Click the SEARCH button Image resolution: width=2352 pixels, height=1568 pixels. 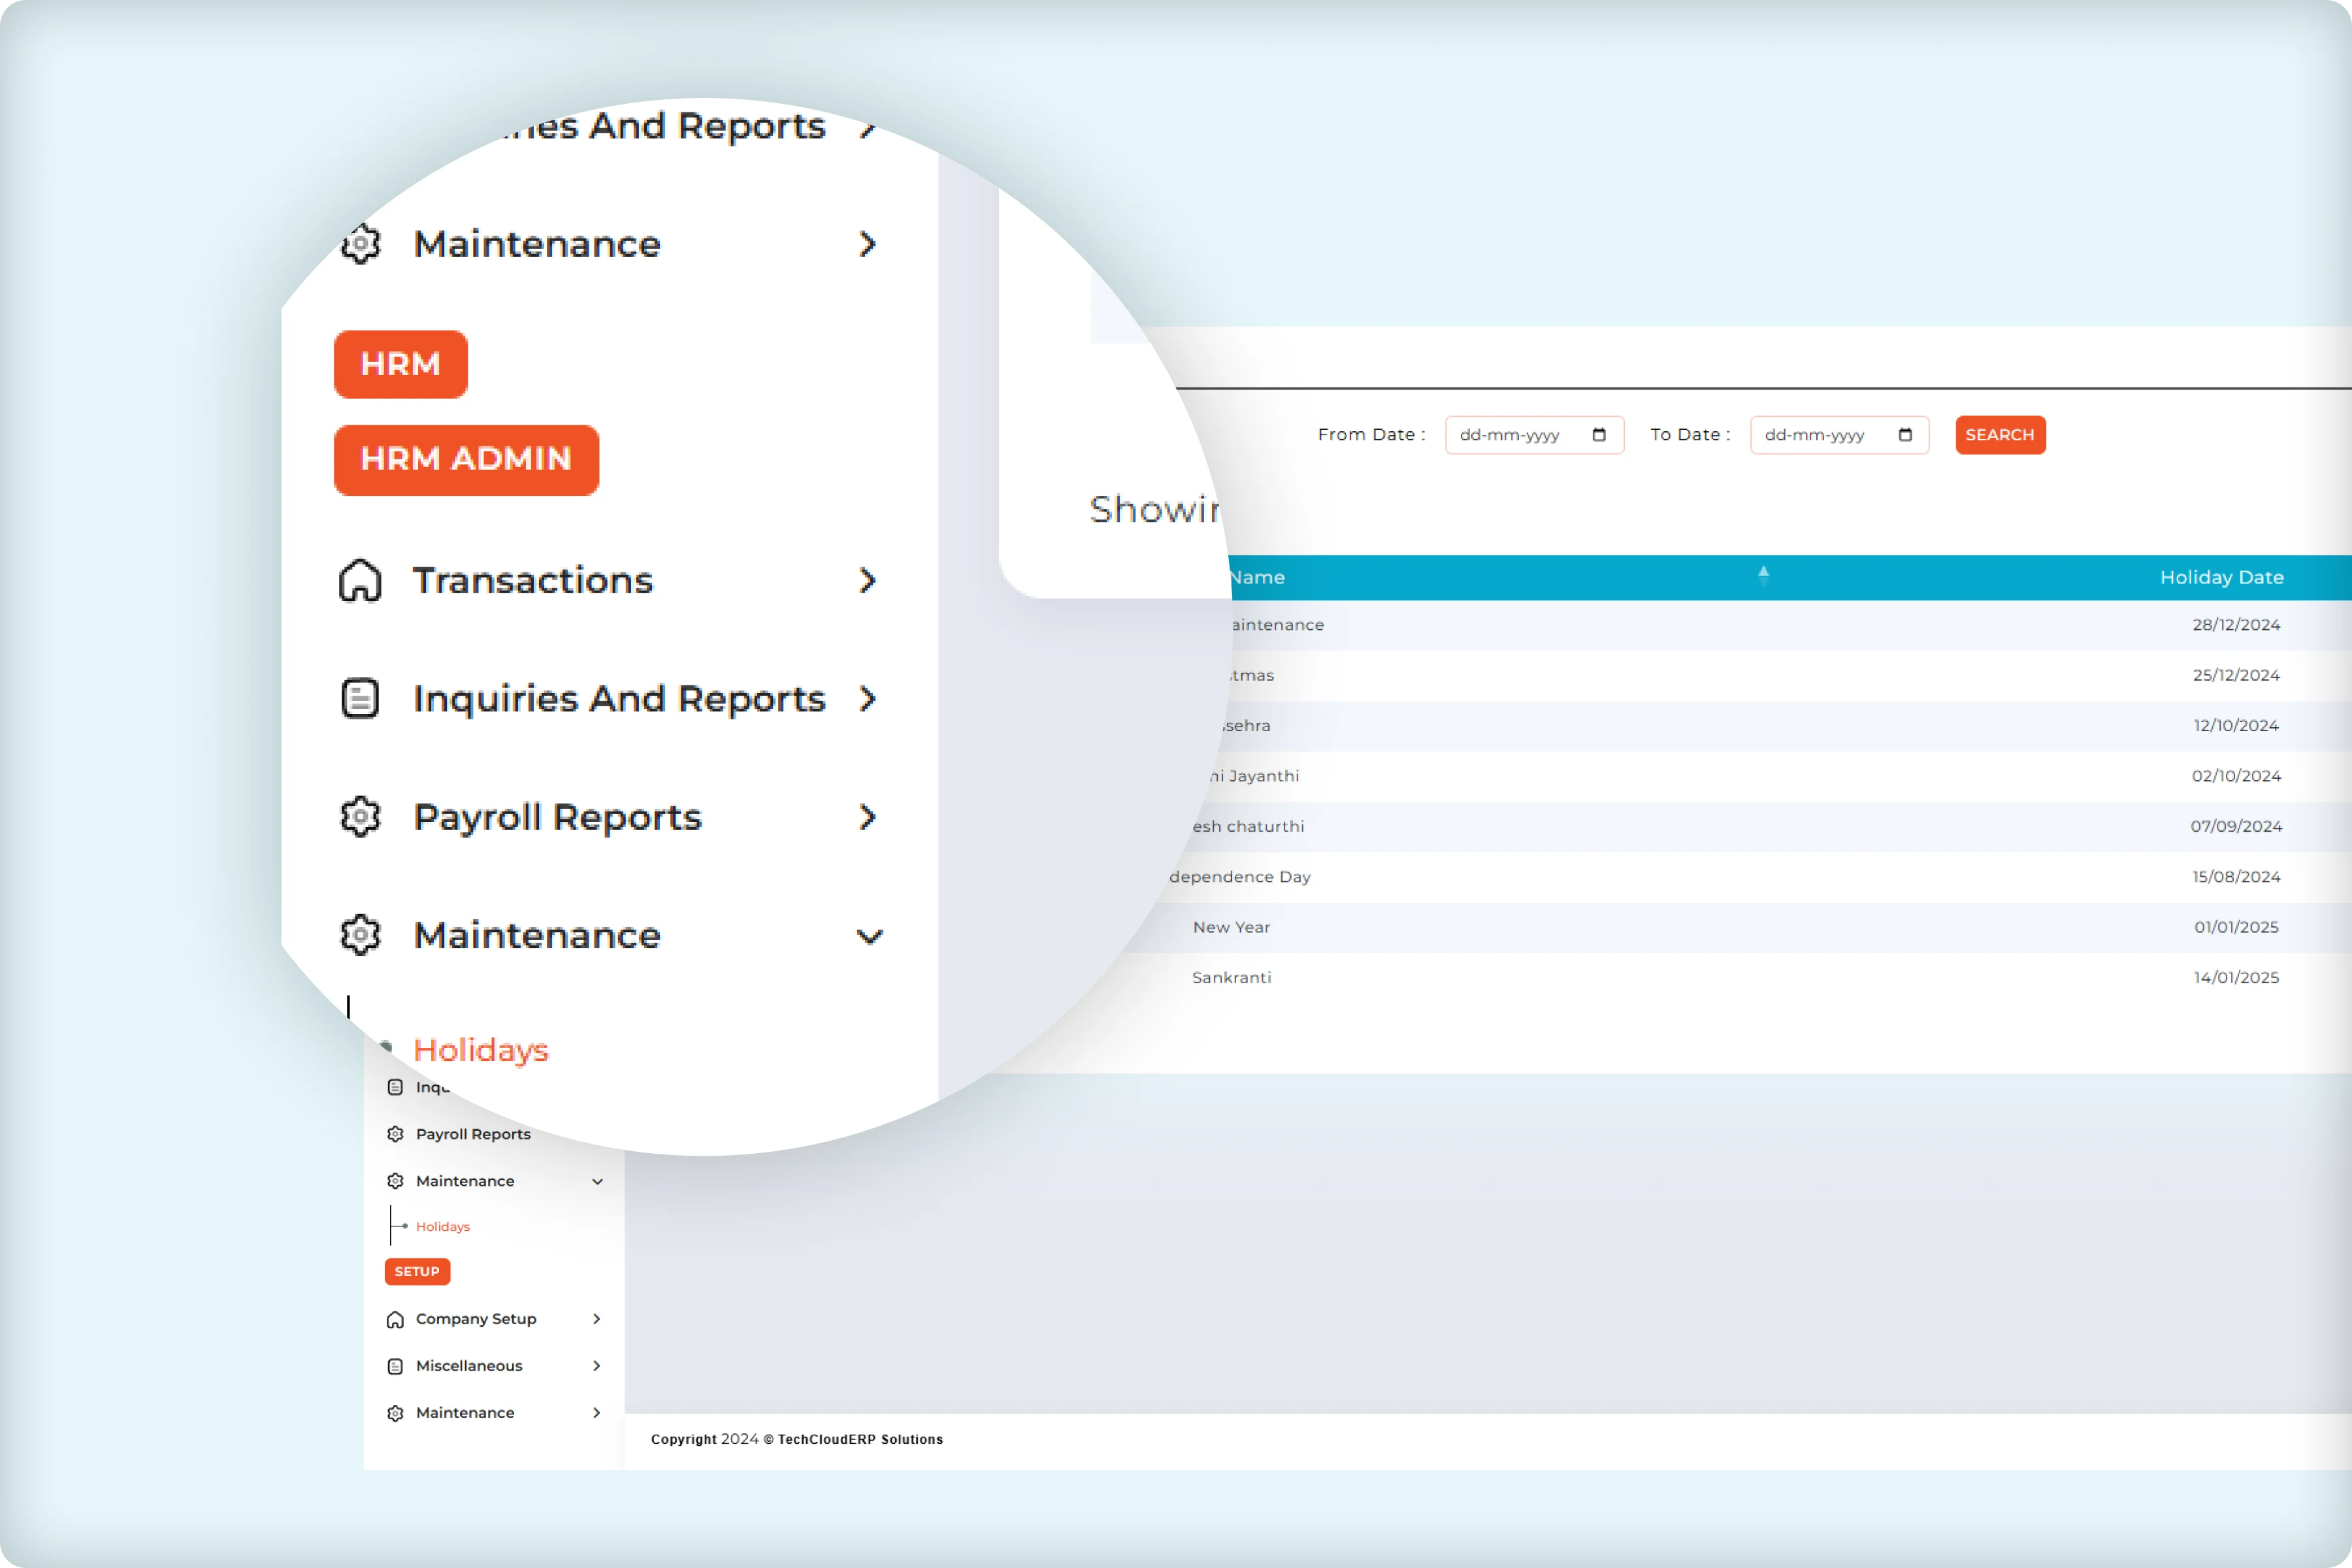point(1999,435)
